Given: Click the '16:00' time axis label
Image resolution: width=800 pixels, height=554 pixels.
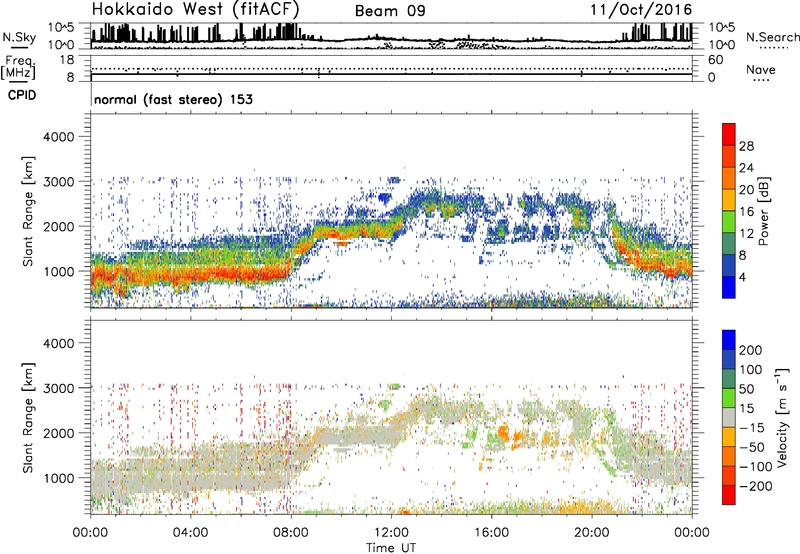Looking at the screenshot, I should [491, 533].
